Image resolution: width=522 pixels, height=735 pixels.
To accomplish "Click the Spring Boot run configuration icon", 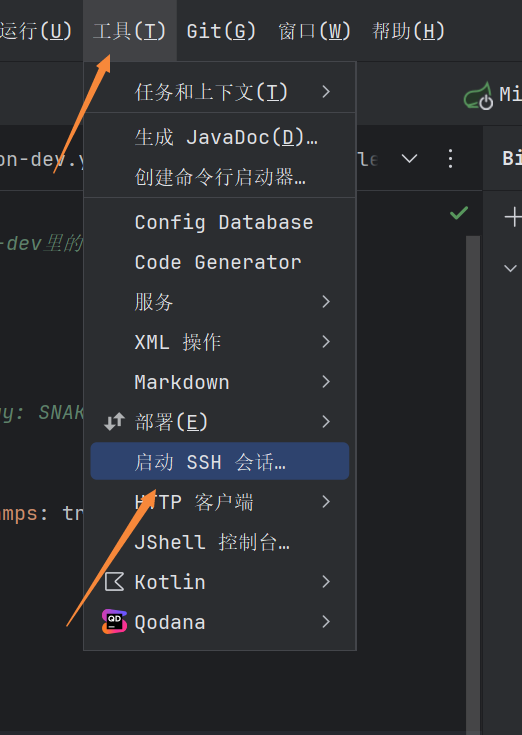I will click(x=478, y=96).
